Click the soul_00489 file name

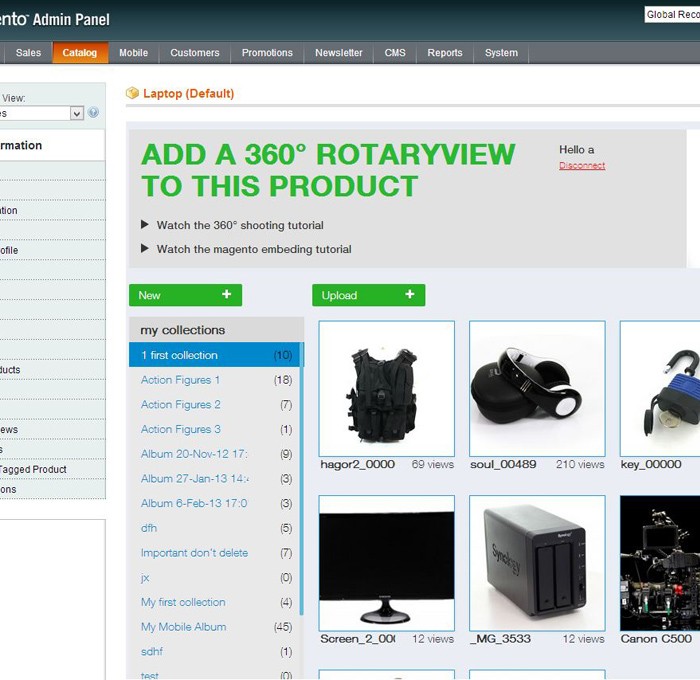point(503,464)
